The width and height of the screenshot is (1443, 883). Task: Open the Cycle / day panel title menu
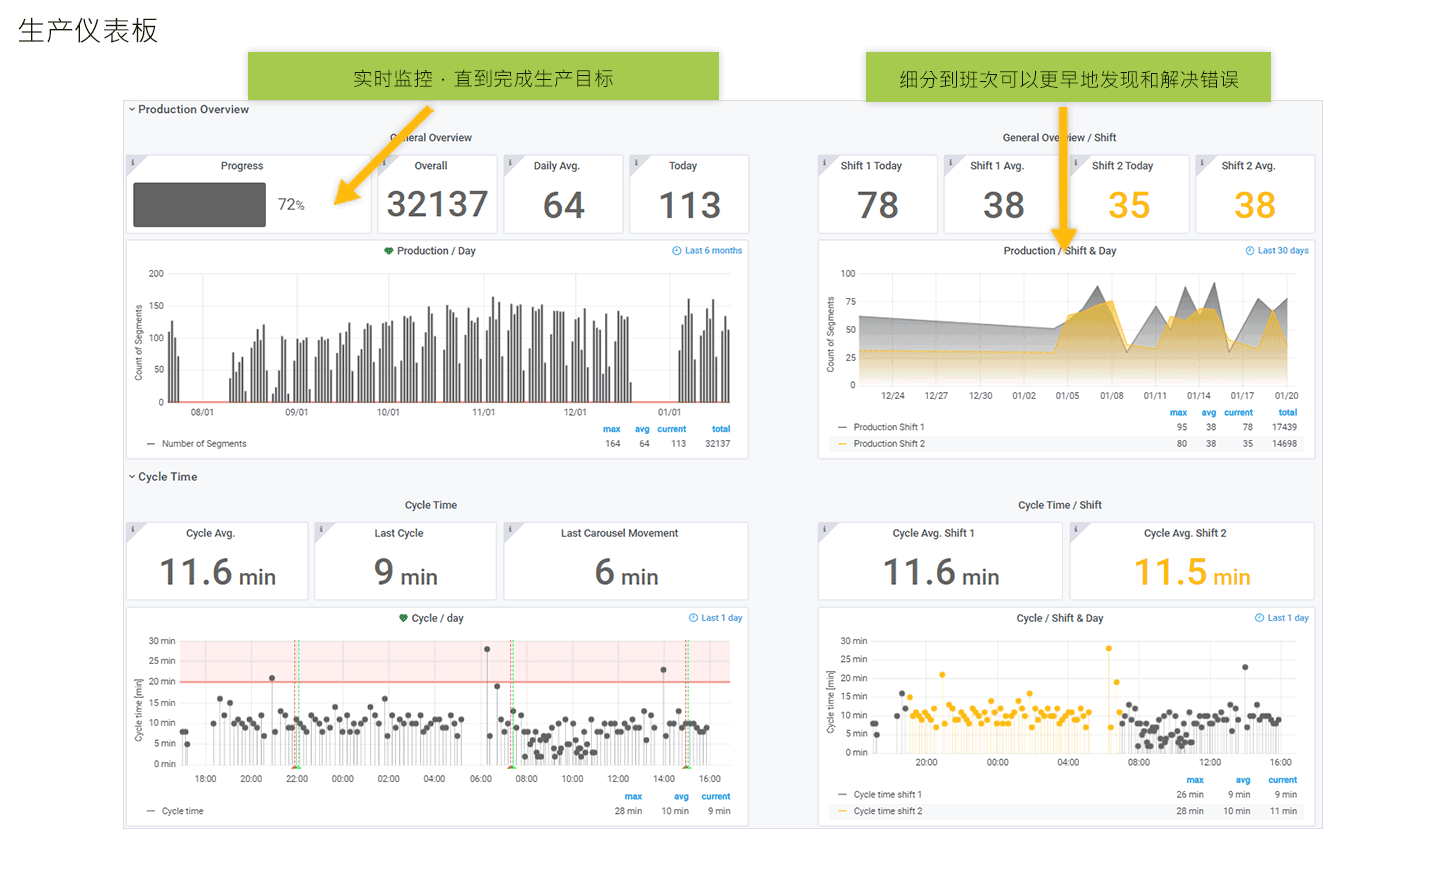tap(438, 618)
